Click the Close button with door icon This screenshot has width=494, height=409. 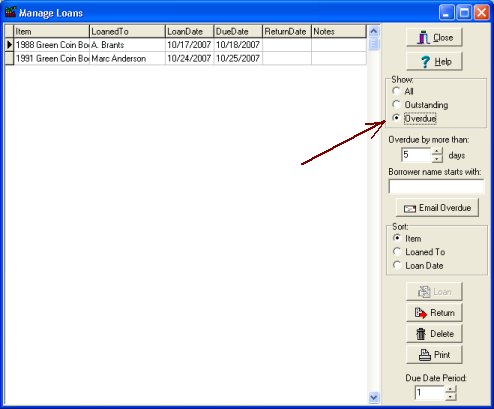[x=434, y=37]
